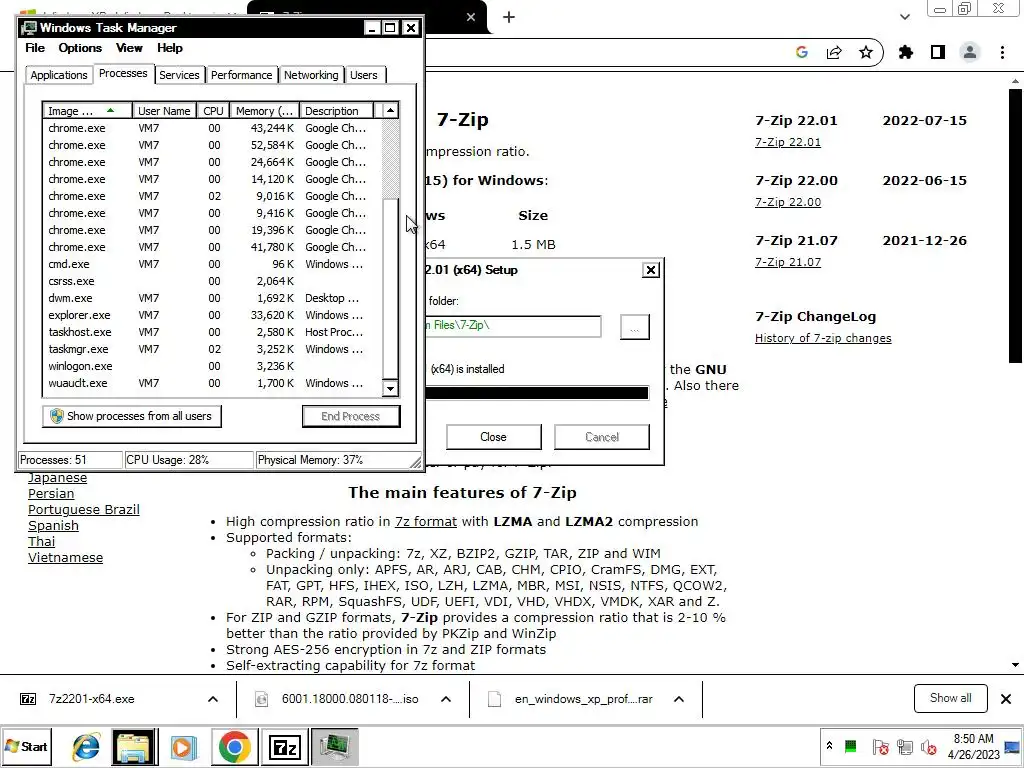Open the View menu in Task Manager

tap(129, 48)
